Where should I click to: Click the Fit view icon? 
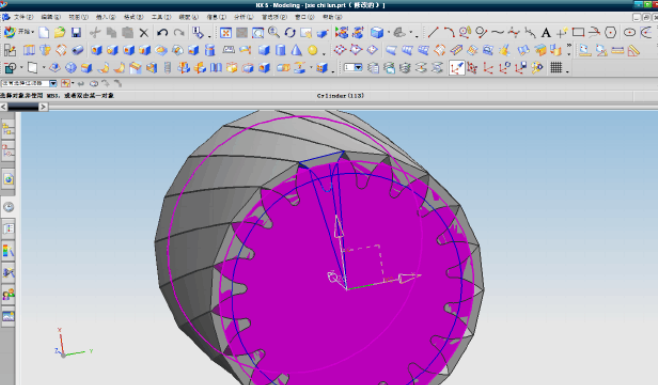point(226,32)
